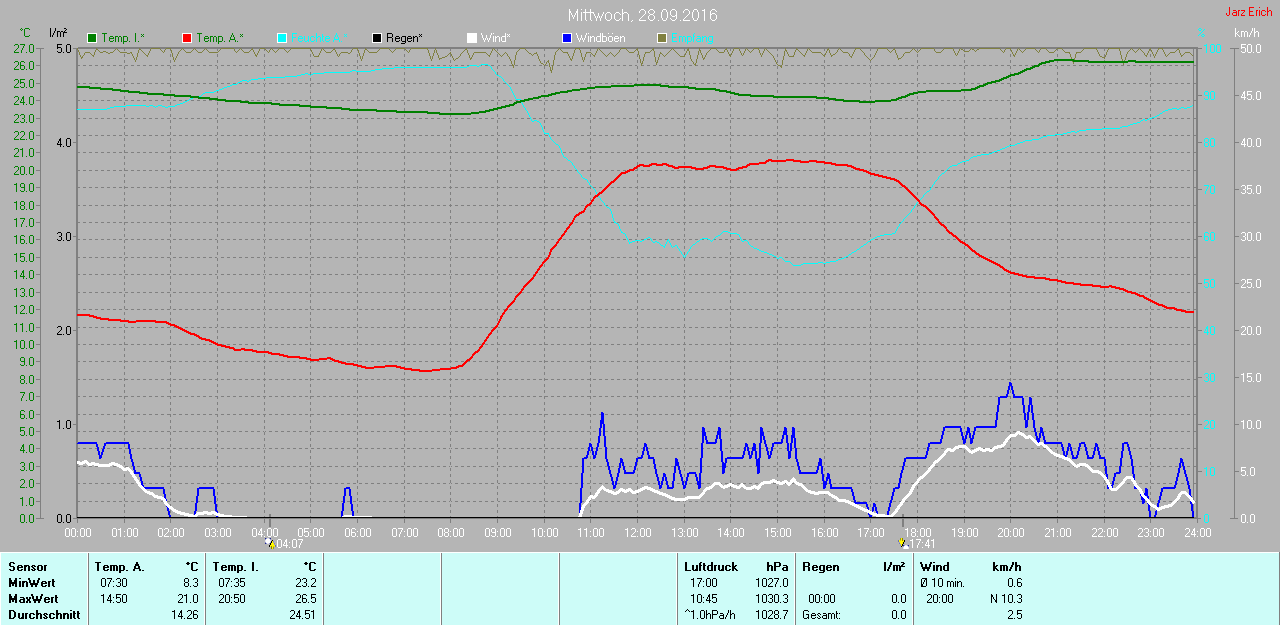Click the '1030.3' maximum pressure value
This screenshot has width=1280, height=625.
tap(771, 599)
